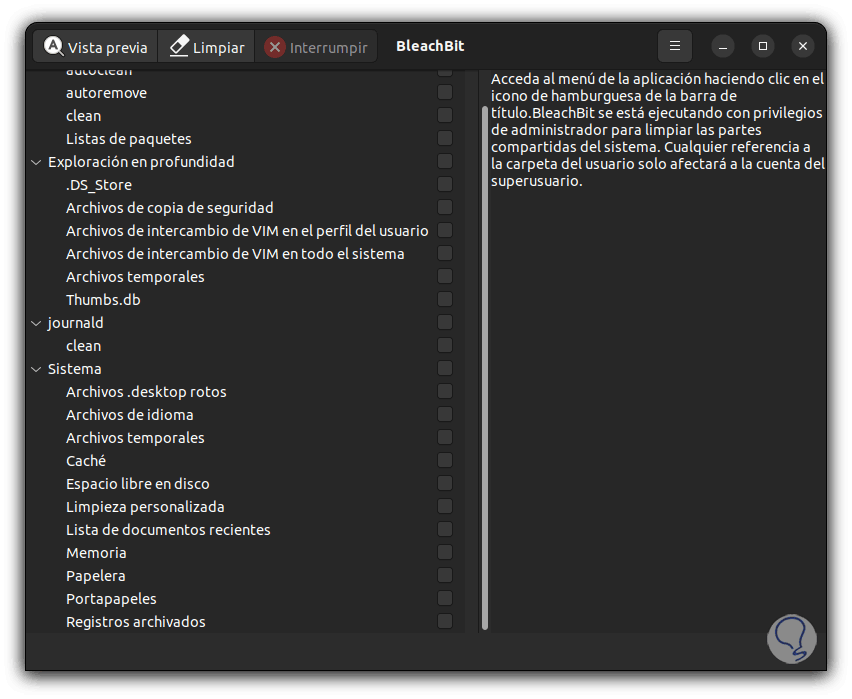Tick Archivos de copia de seguridad checkbox

445,208
